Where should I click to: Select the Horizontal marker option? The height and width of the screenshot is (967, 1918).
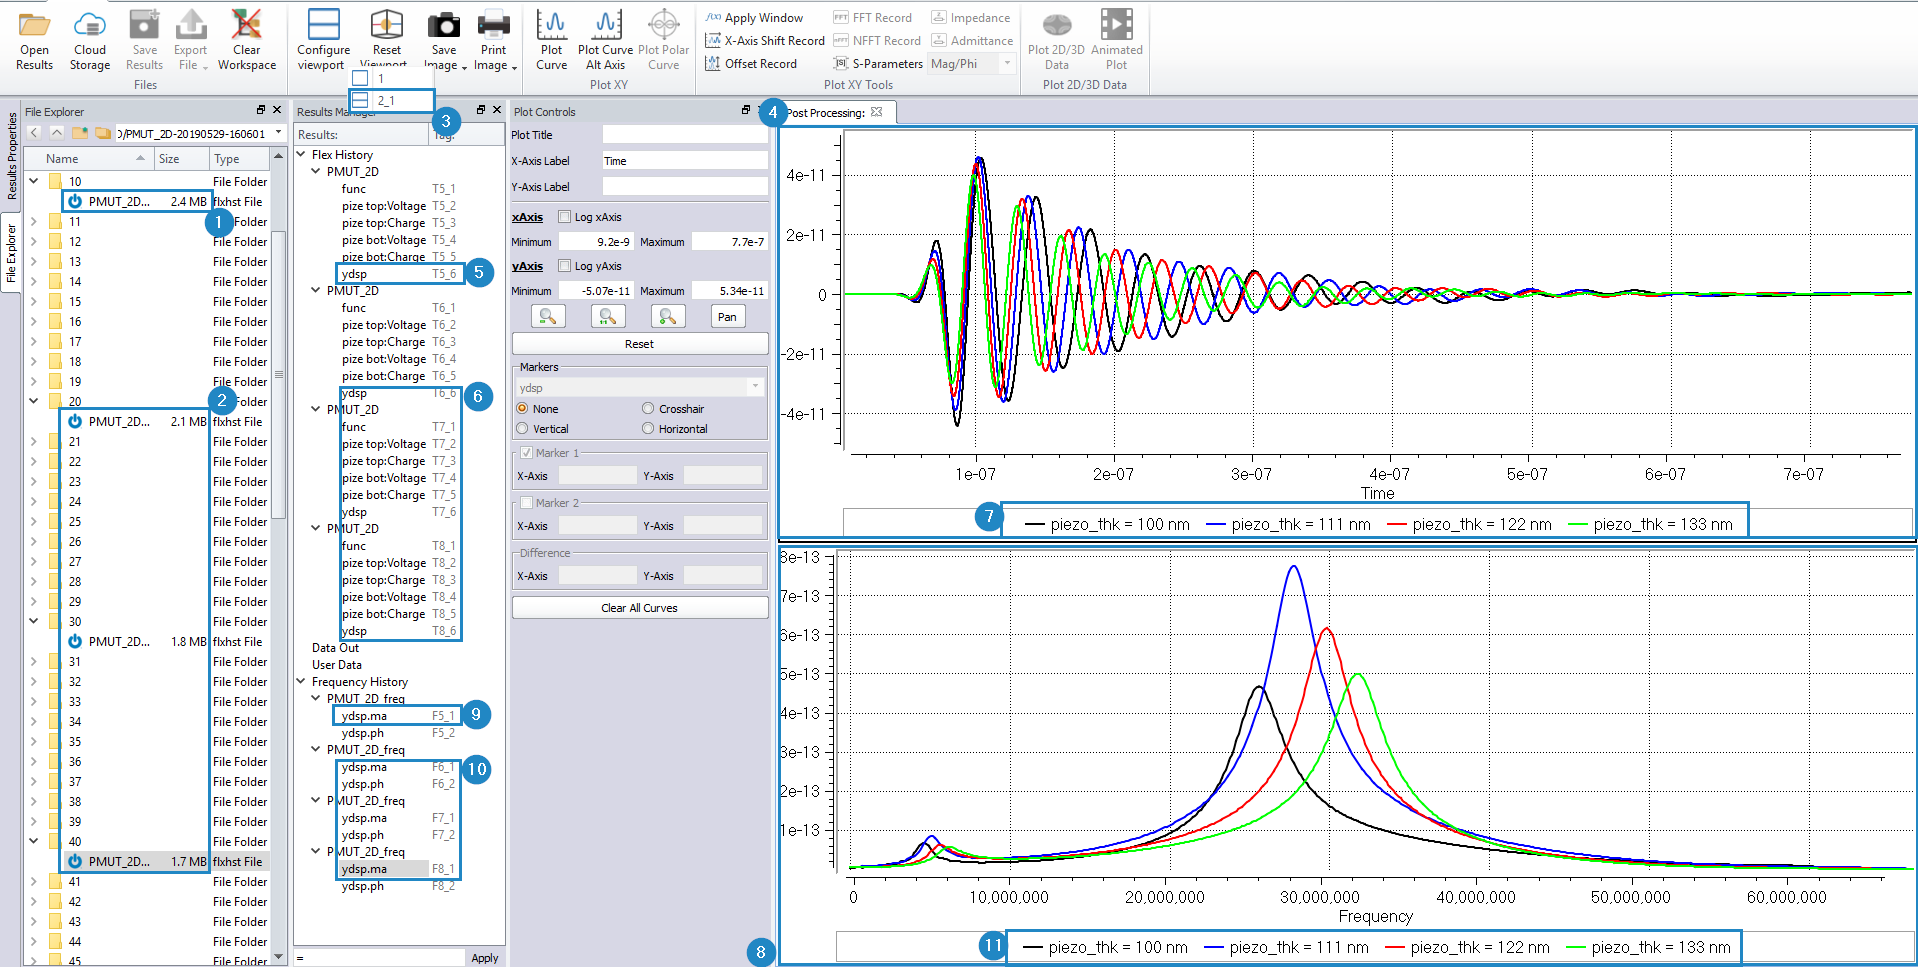[648, 429]
